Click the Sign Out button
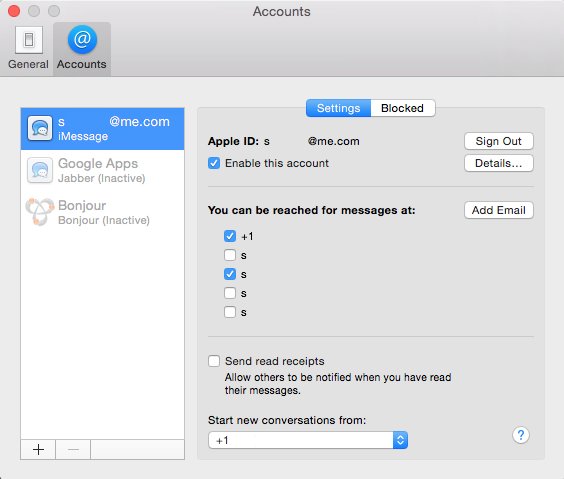 click(x=499, y=141)
